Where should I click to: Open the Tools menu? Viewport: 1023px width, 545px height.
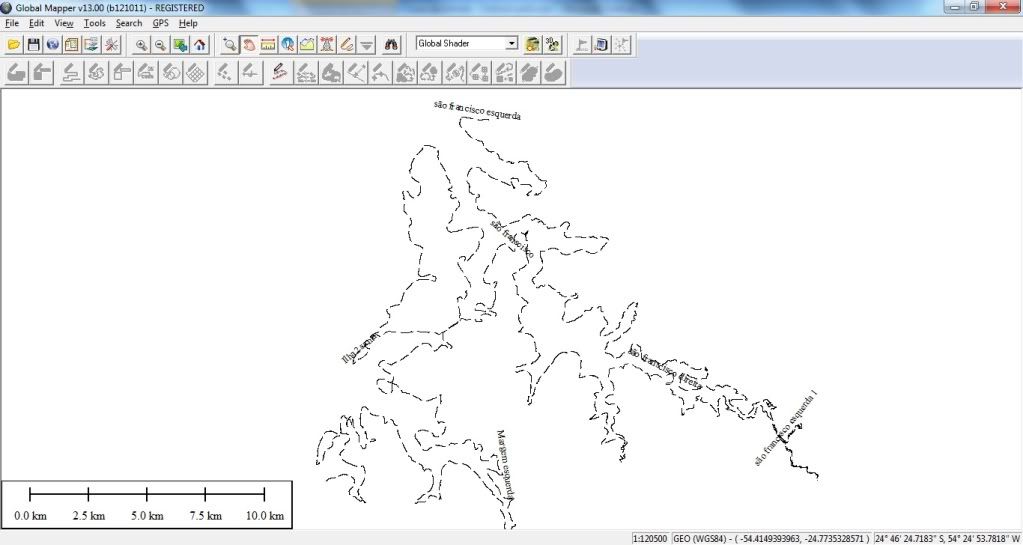pyautogui.click(x=94, y=23)
